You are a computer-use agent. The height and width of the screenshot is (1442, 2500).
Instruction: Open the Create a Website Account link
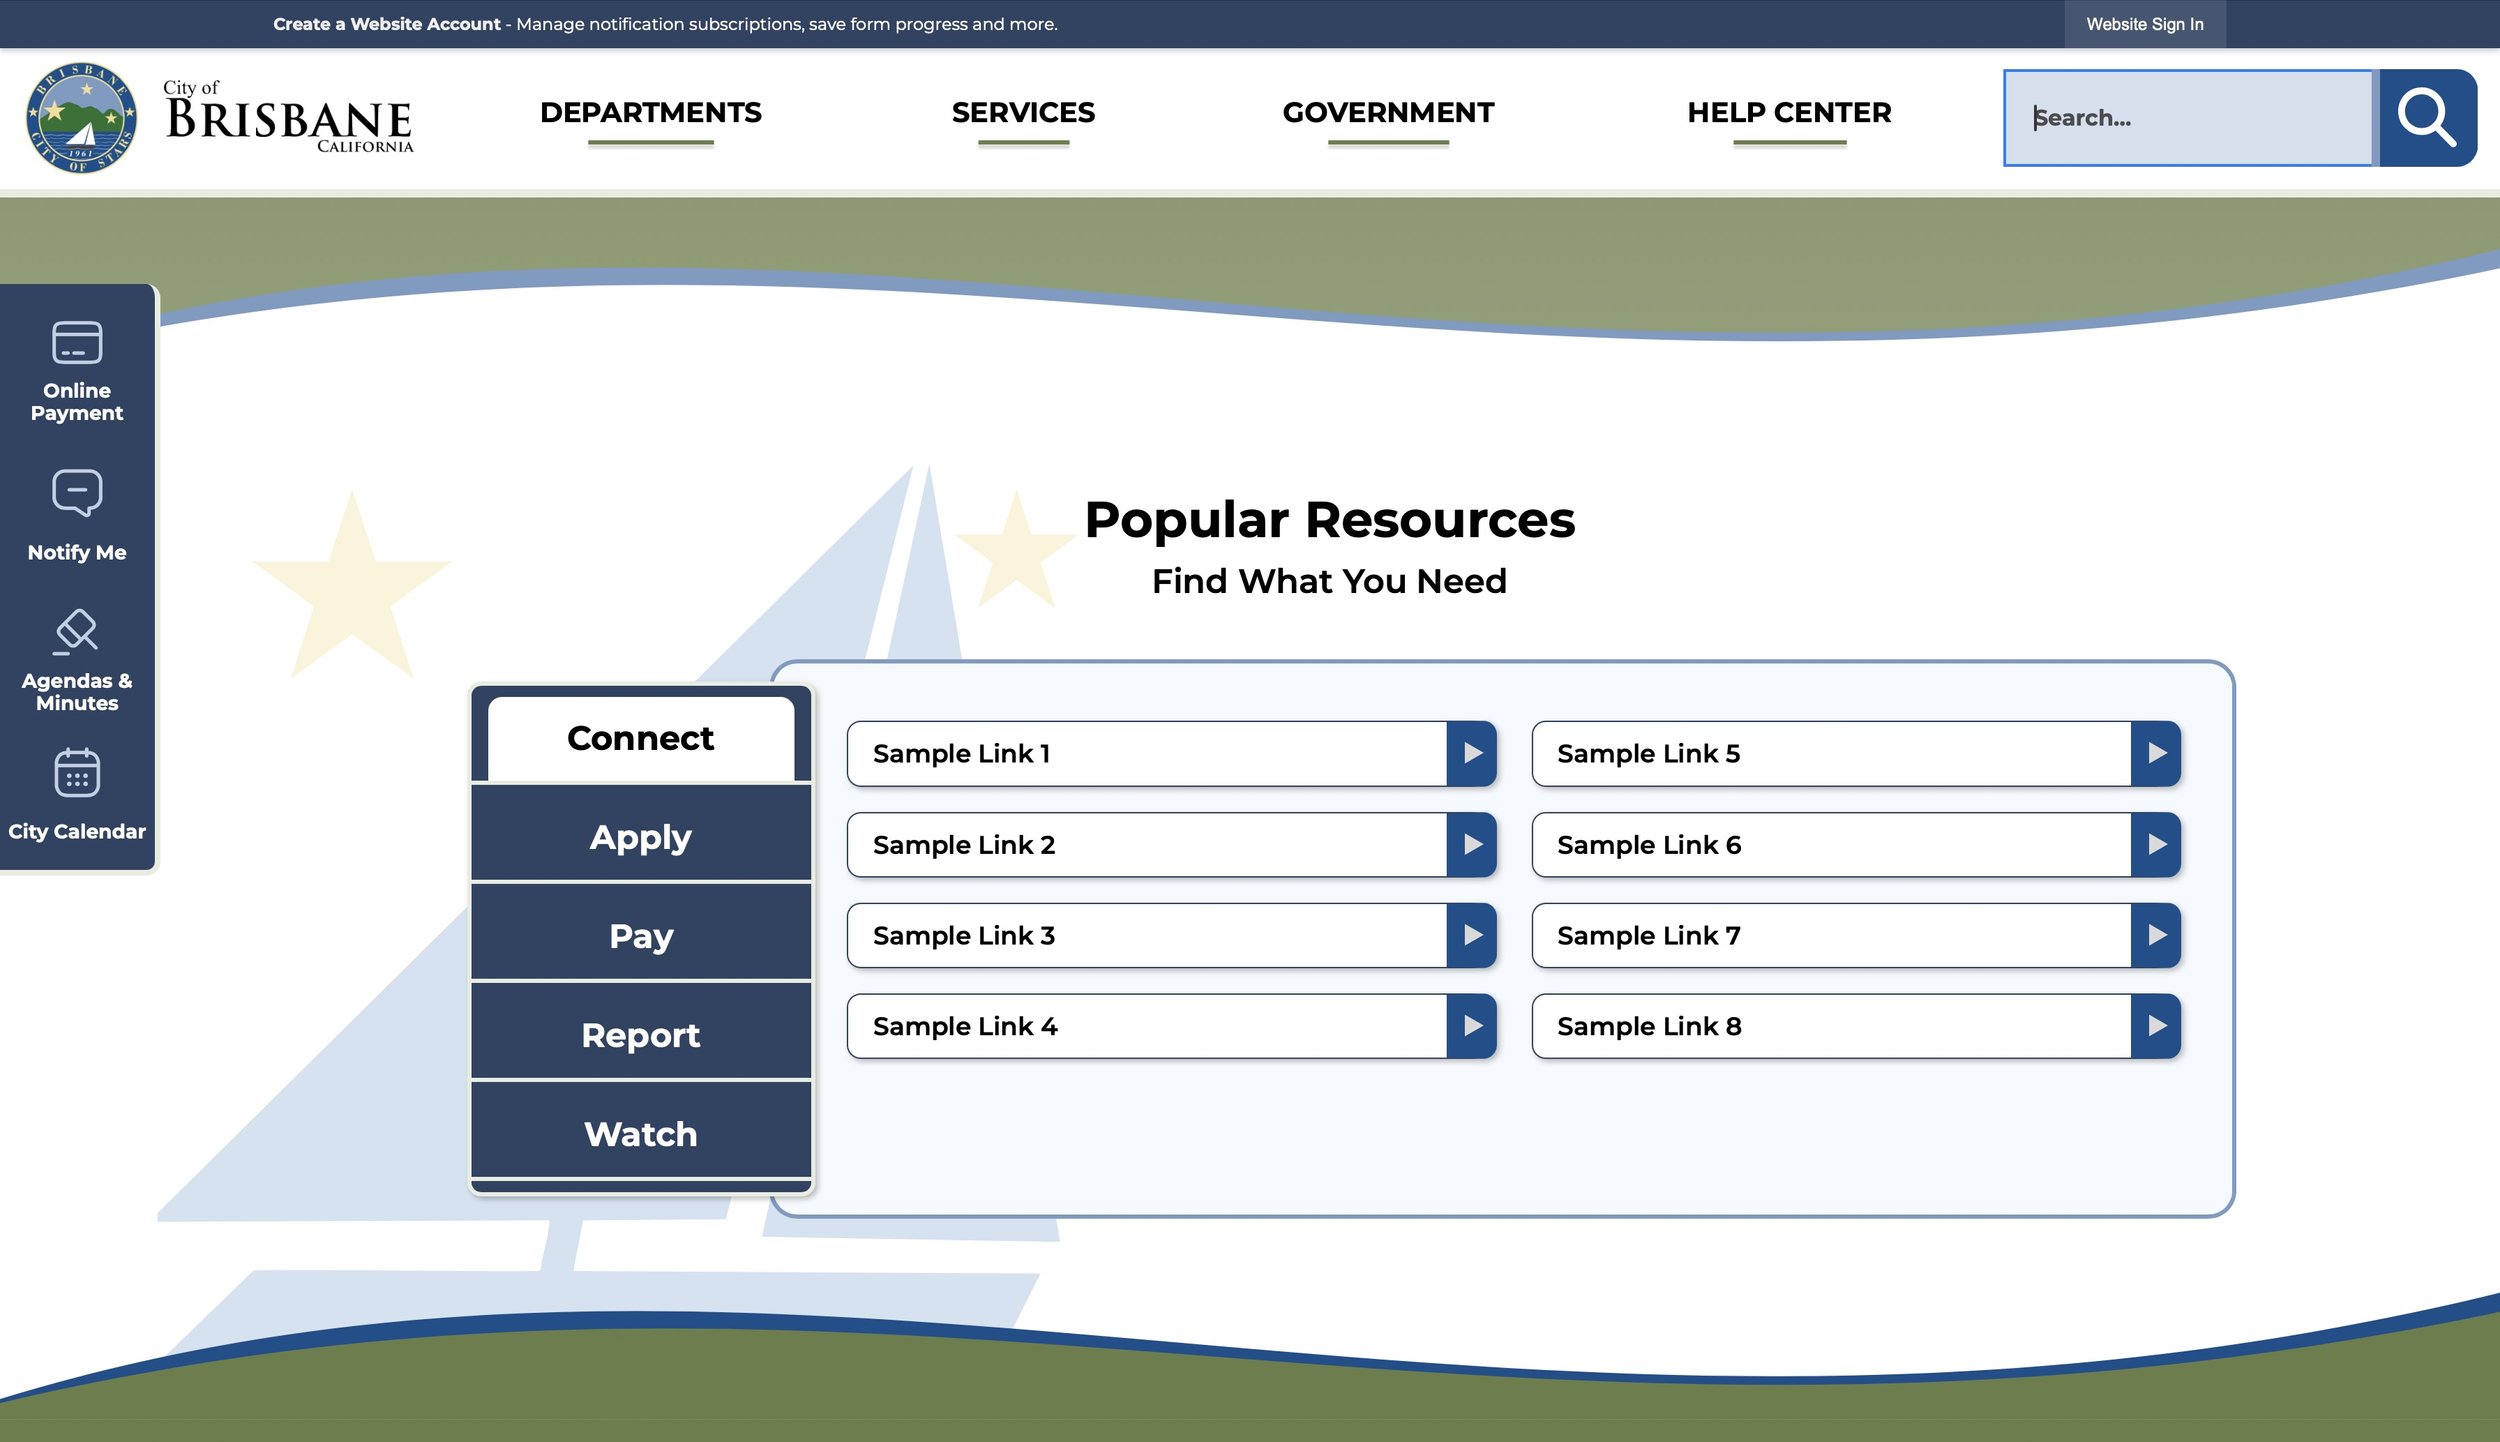point(386,24)
